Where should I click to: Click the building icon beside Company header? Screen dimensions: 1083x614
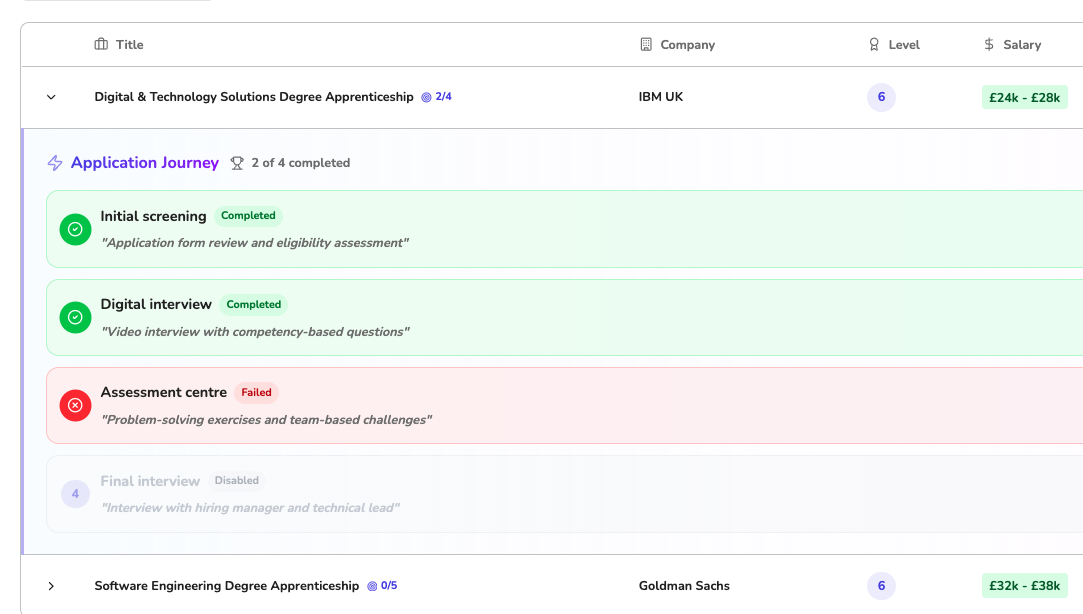click(646, 44)
